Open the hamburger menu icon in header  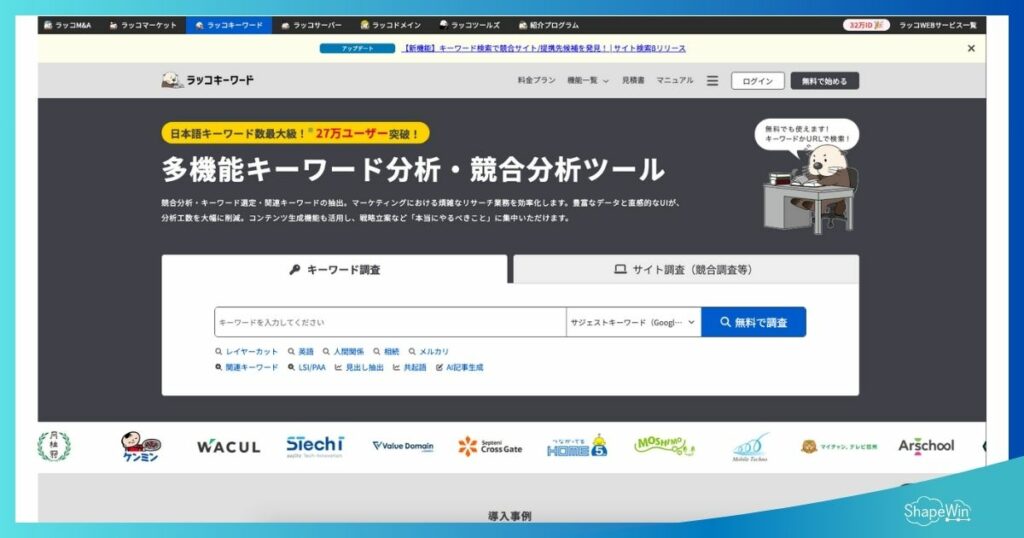pyautogui.click(x=712, y=81)
